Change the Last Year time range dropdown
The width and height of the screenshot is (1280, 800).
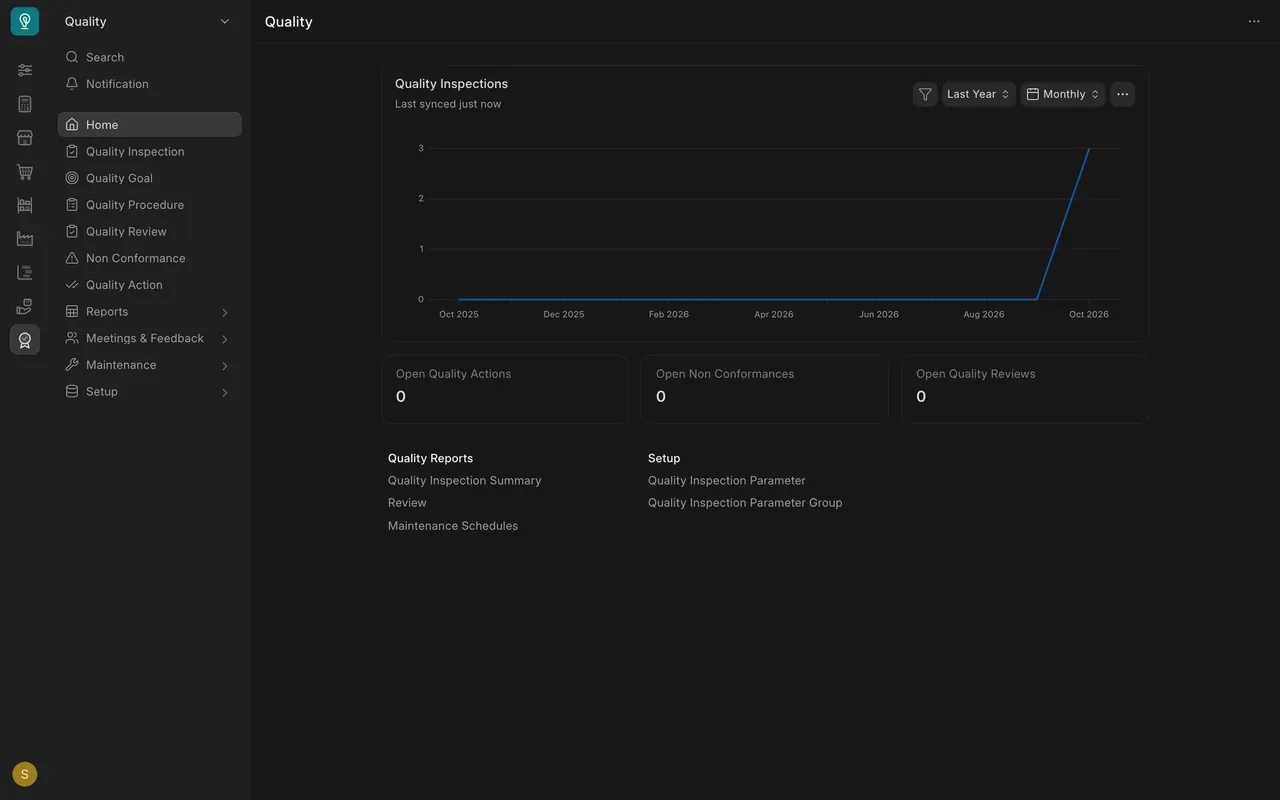[978, 94]
